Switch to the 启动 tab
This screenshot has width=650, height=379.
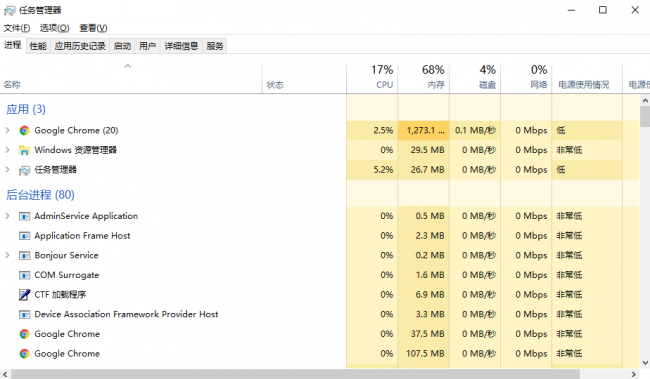click(122, 46)
